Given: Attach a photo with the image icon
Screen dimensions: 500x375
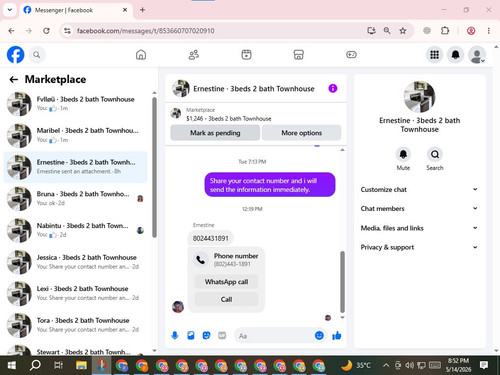Looking at the screenshot, I should point(191,335).
